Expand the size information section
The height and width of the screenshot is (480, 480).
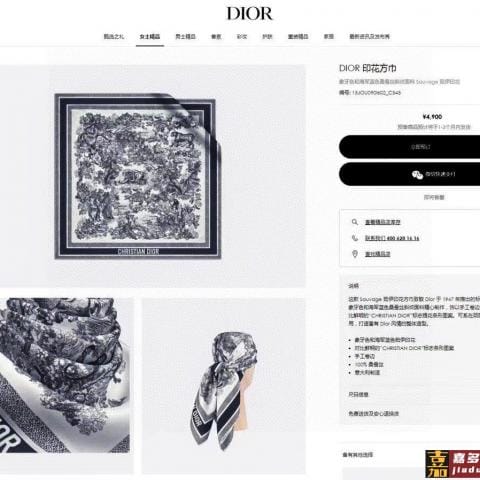tap(358, 394)
